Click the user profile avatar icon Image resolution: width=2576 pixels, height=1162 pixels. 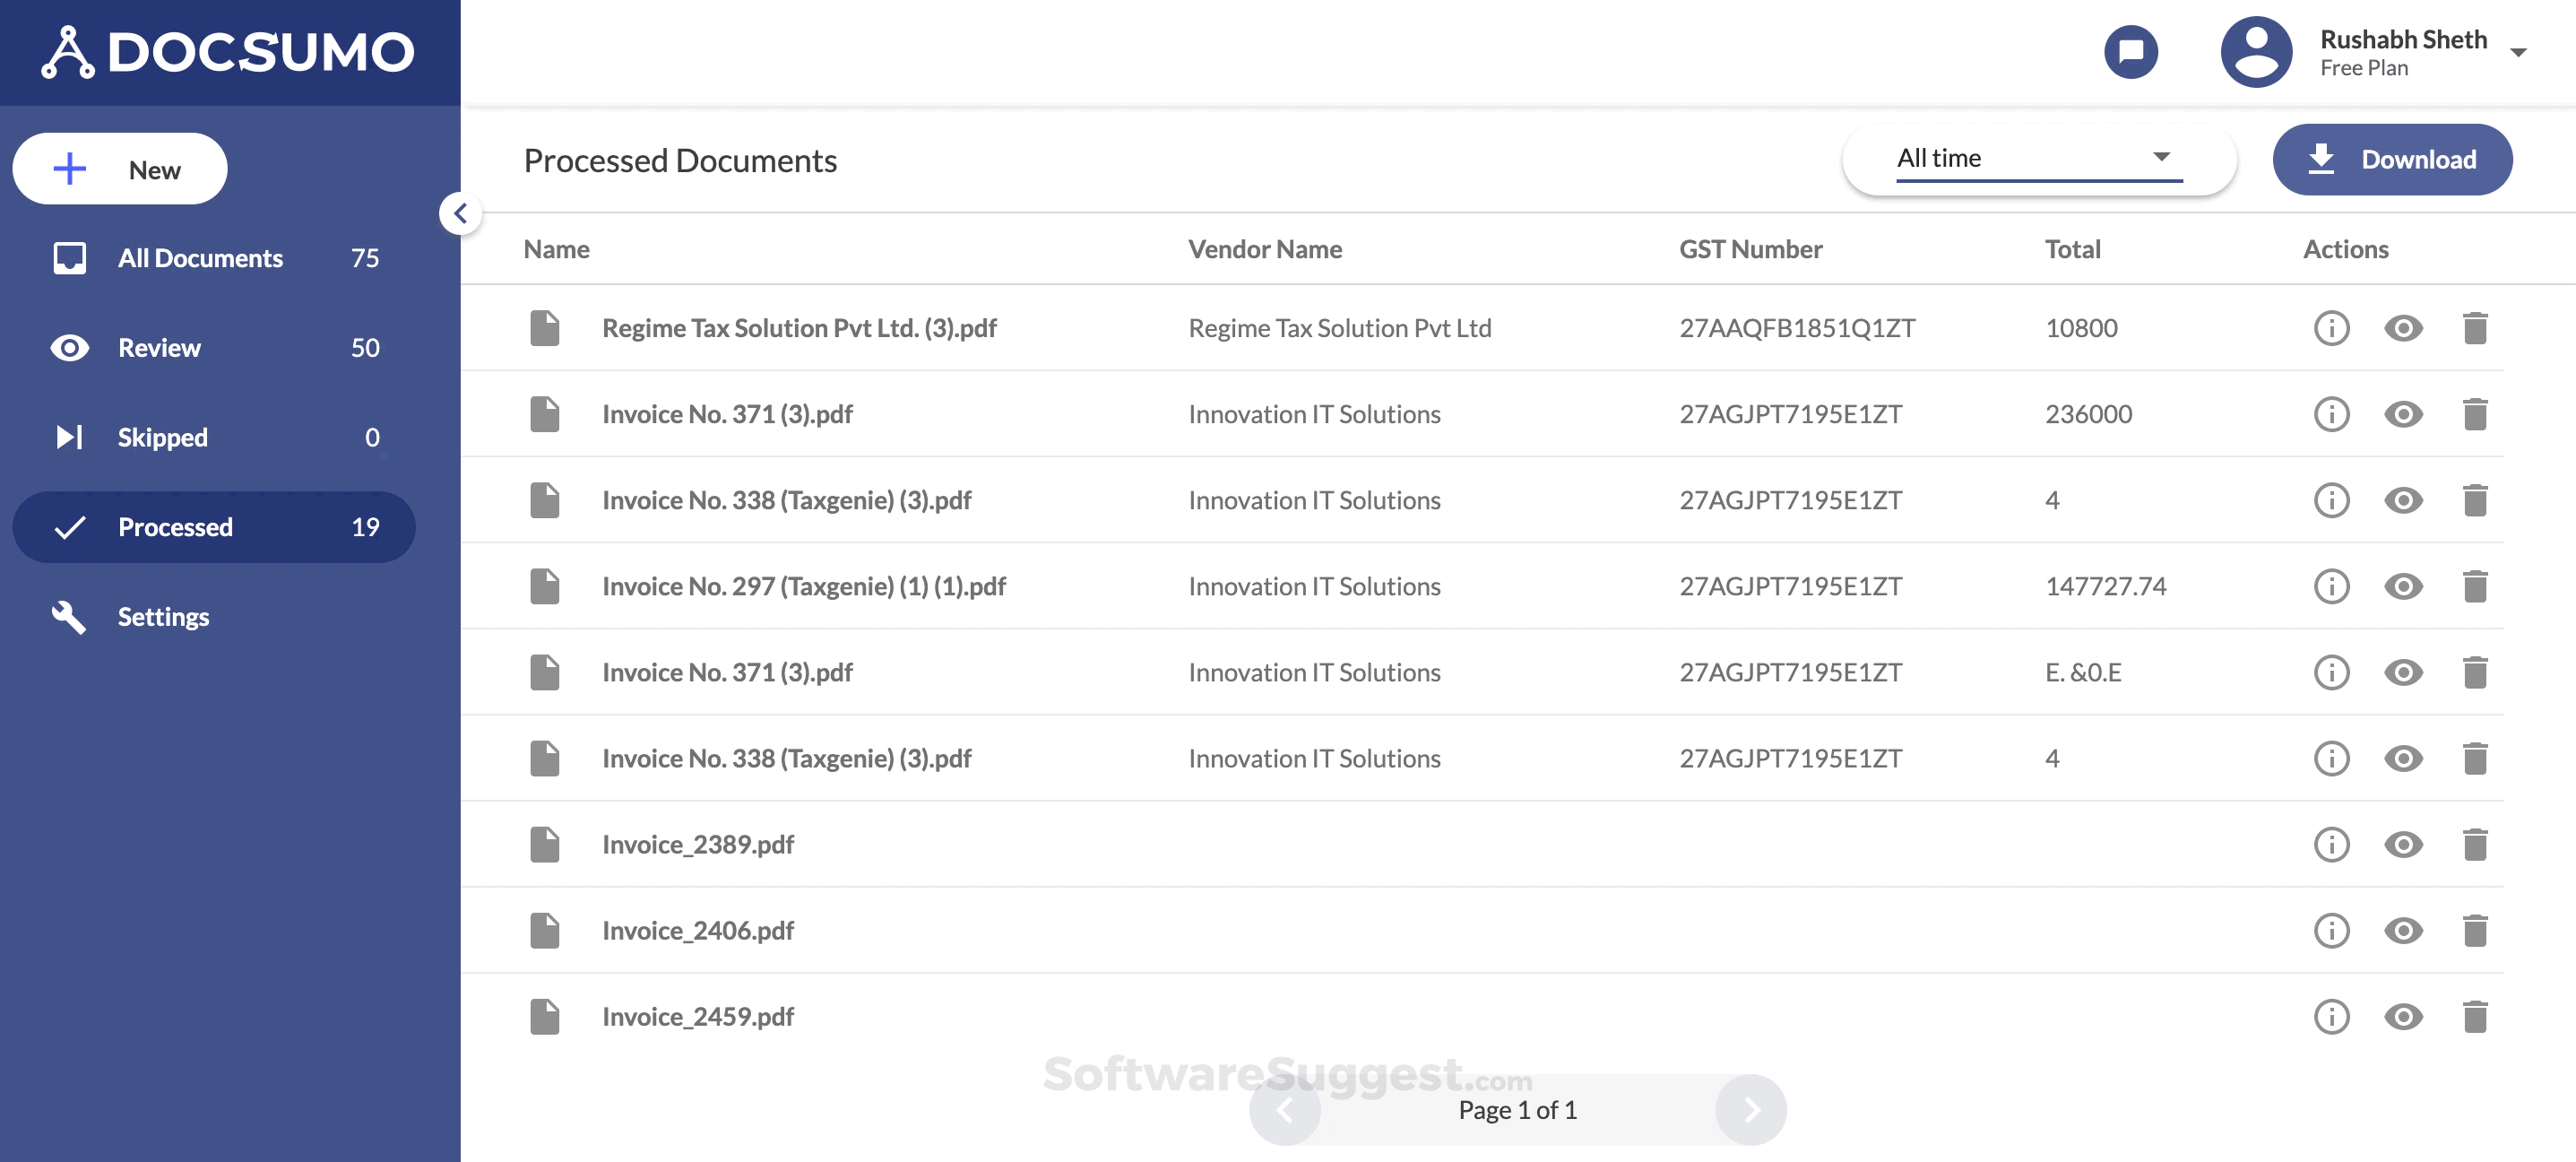coord(2256,52)
